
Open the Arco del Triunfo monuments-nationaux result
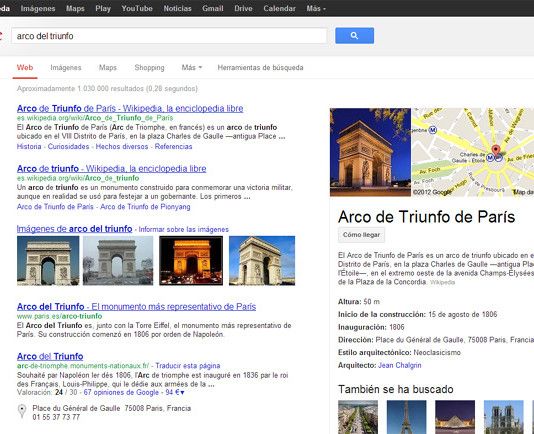click(50, 356)
